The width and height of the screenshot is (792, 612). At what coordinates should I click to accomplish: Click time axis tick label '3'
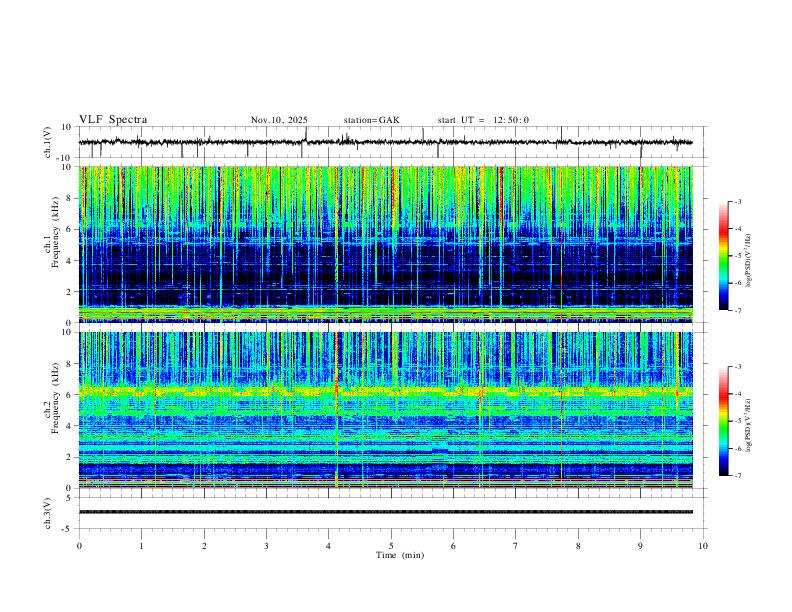(266, 546)
